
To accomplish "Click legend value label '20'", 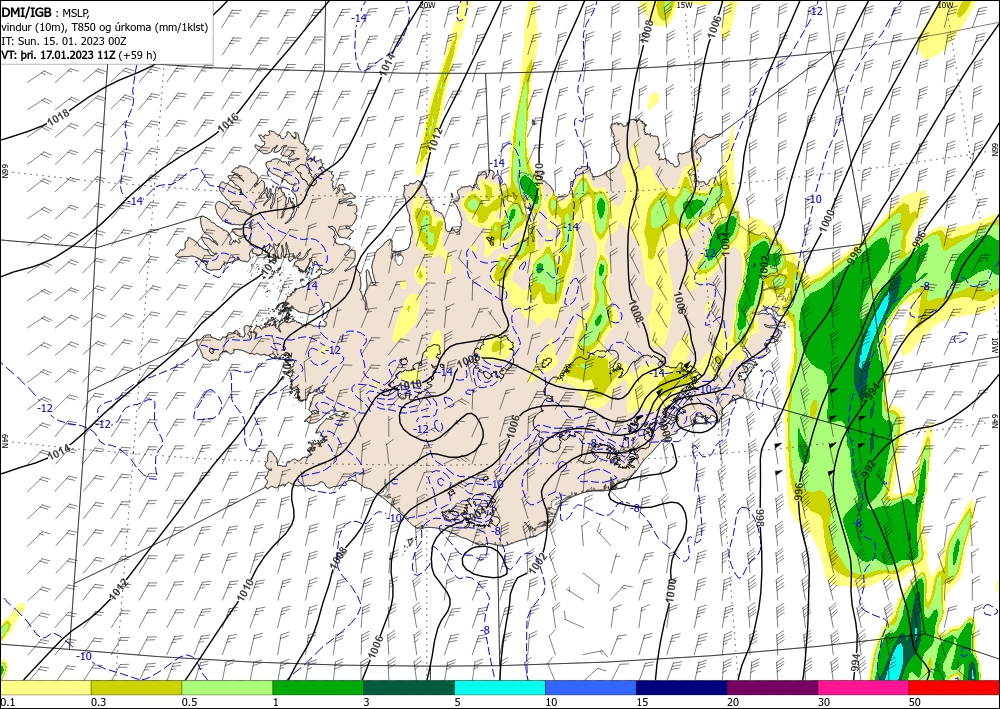I will point(733,702).
